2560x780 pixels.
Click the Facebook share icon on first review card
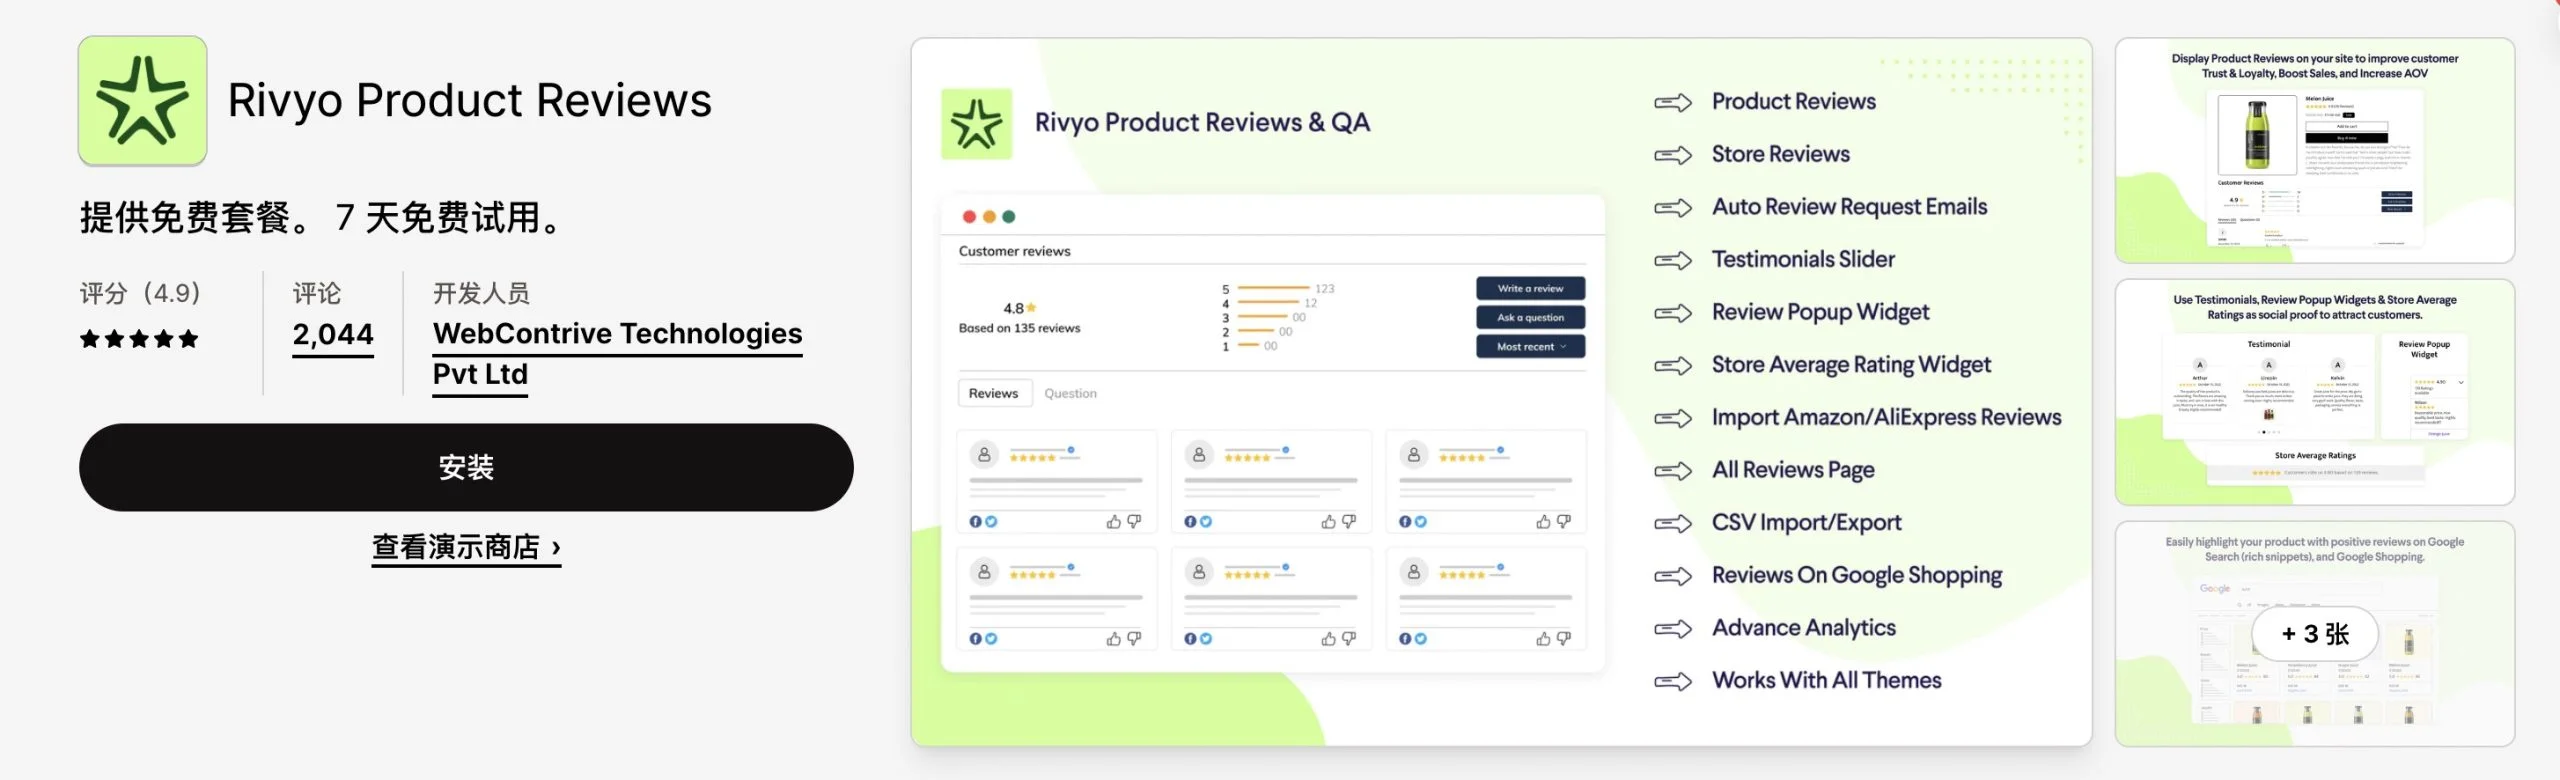pos(975,522)
